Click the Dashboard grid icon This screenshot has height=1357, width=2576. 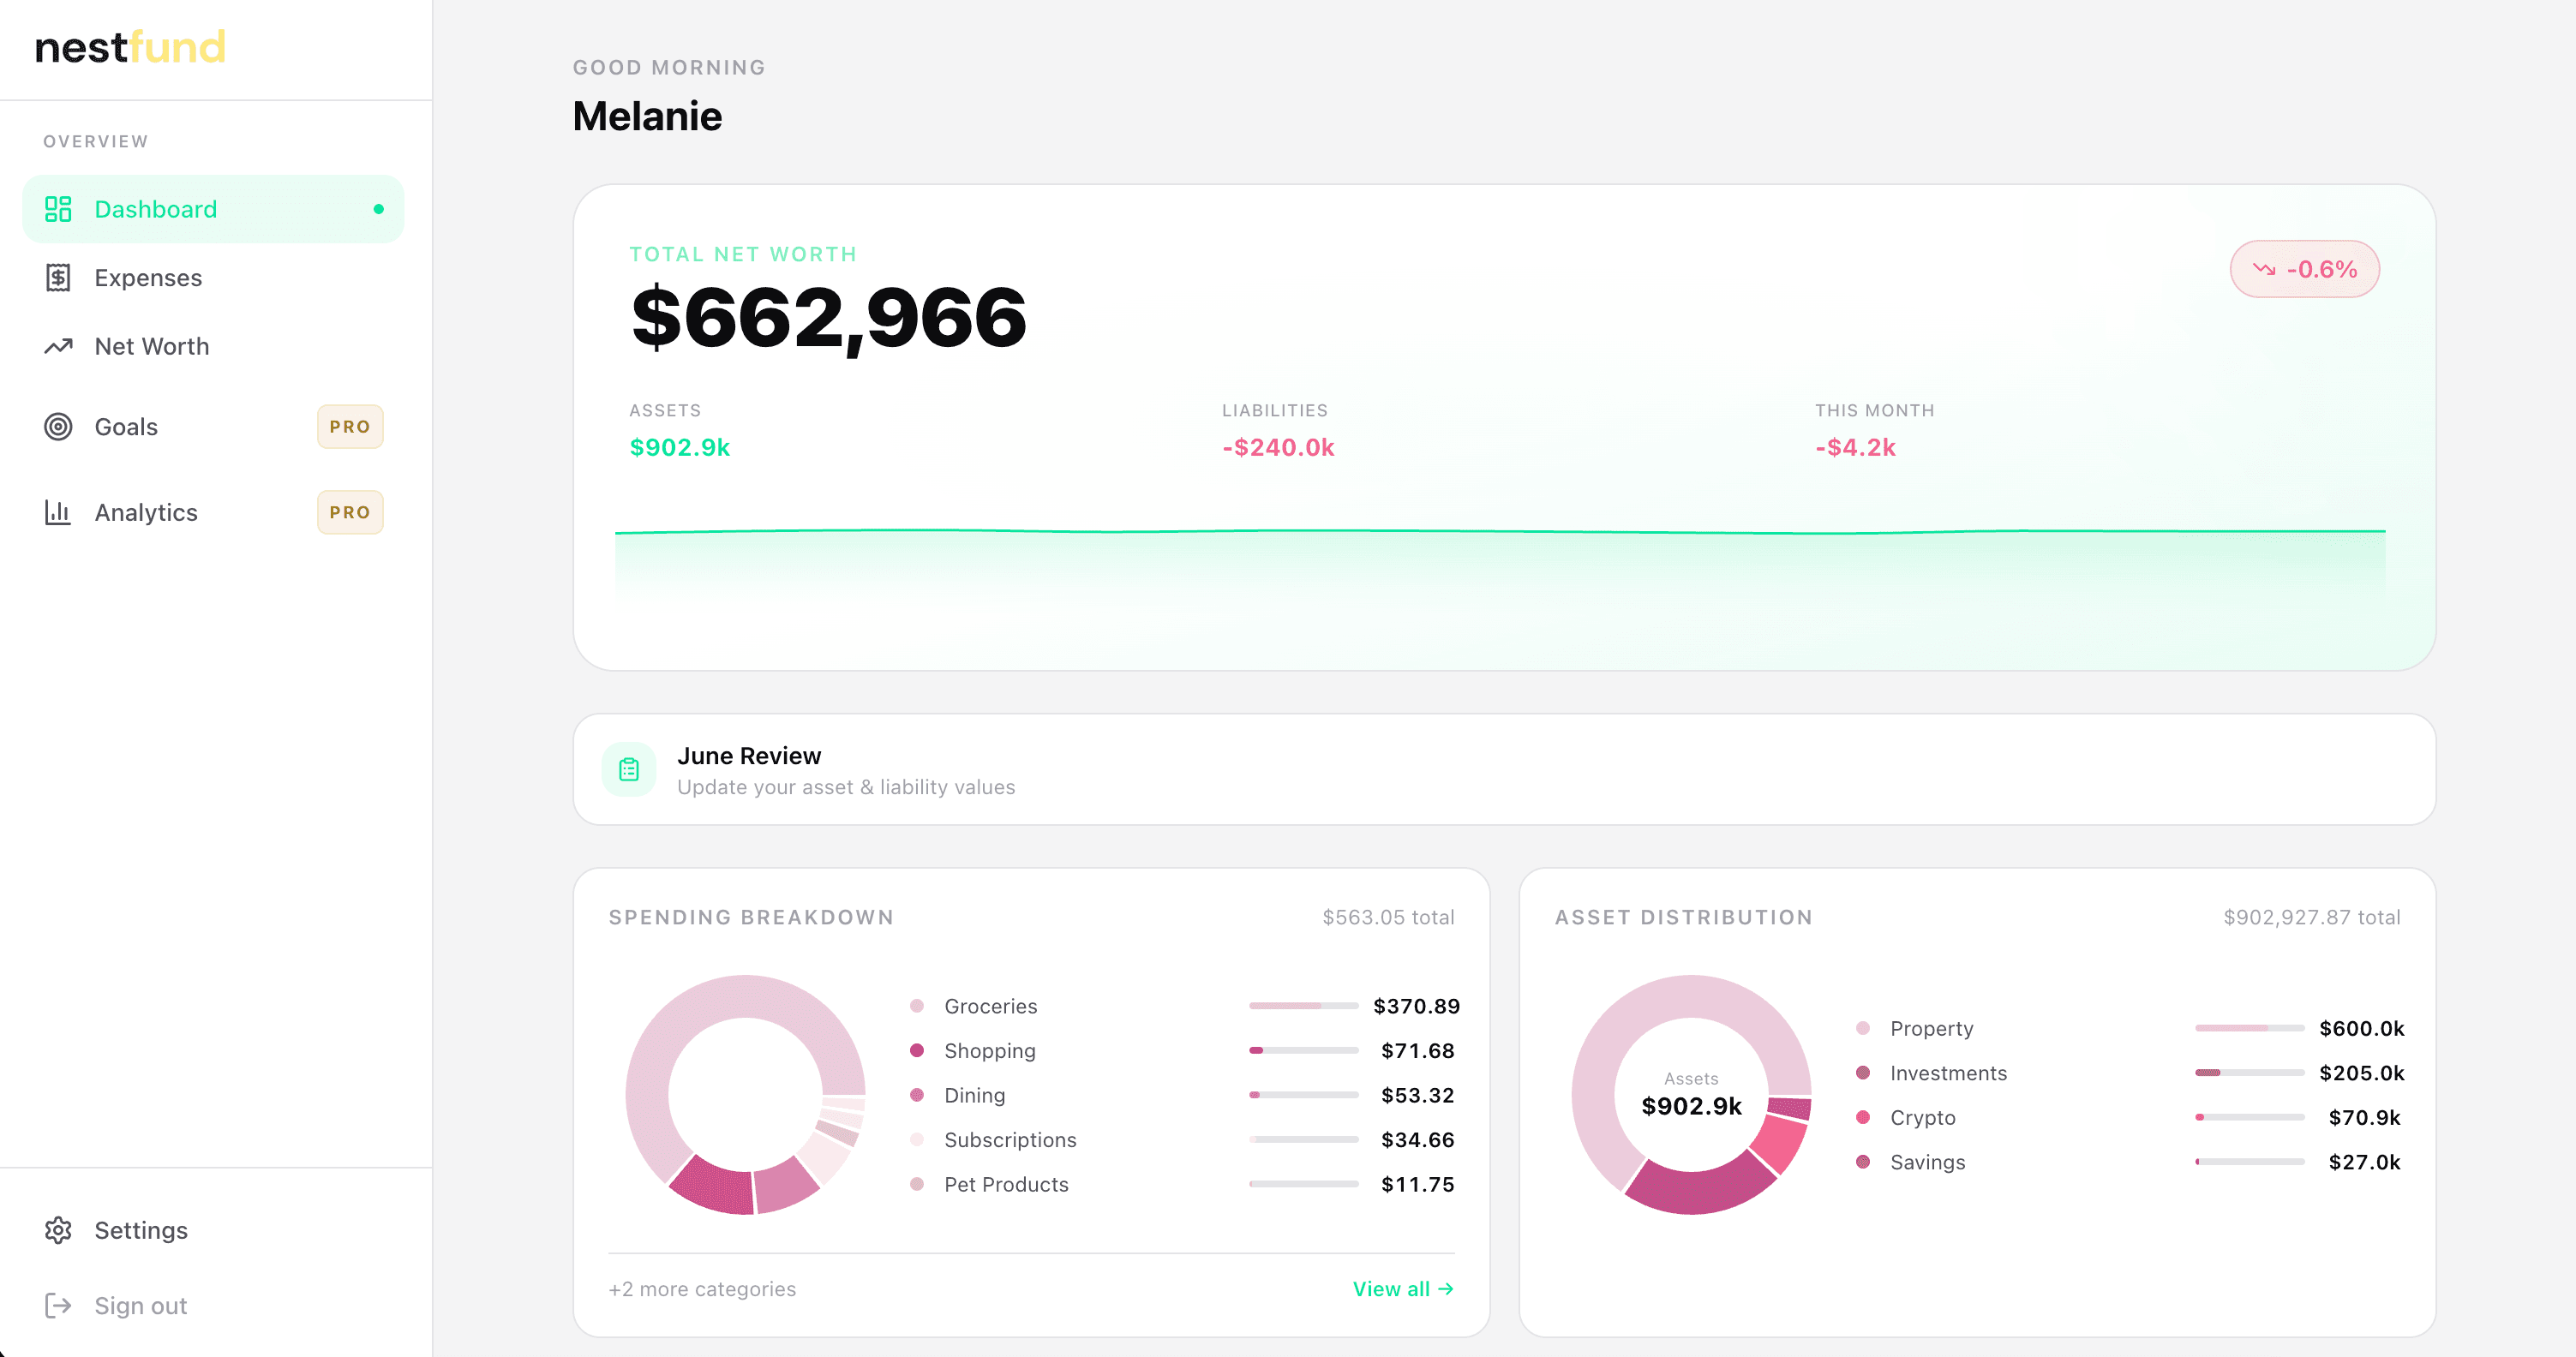(58, 209)
